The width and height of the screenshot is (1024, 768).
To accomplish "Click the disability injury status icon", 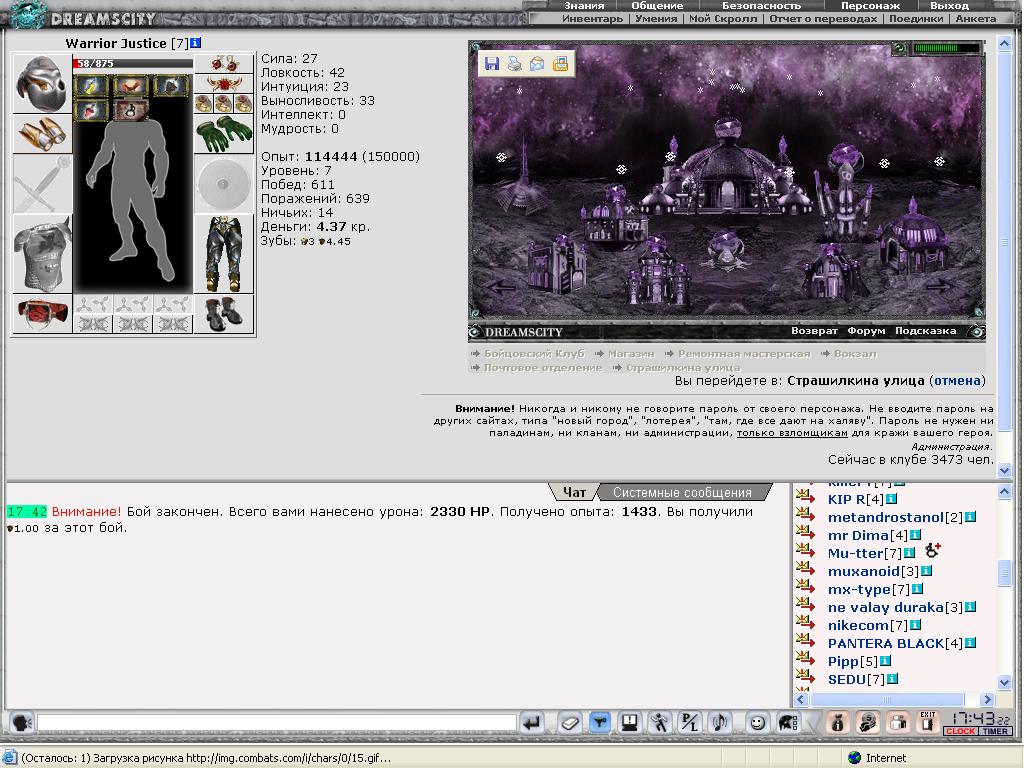I will [x=131, y=110].
